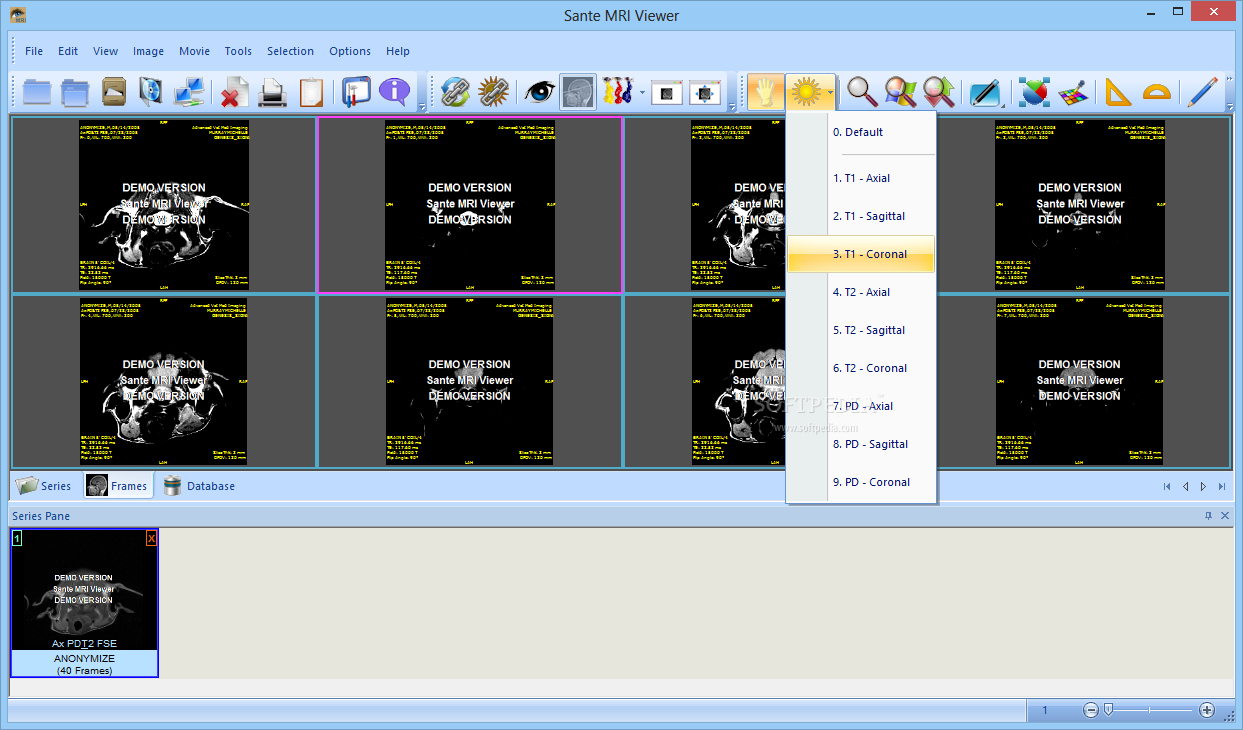Open the dropdown arrow beside people figures icon
This screenshot has height=730, width=1243.
642,92
